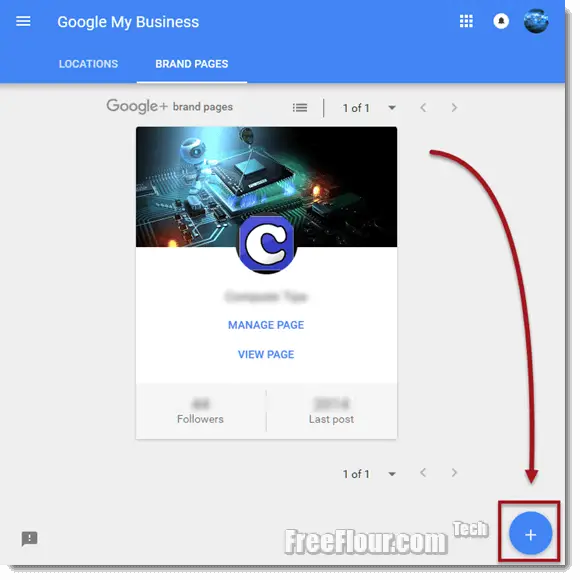This screenshot has height=580, width=580.
Task: Click the blue plus create button
Action: tap(530, 533)
